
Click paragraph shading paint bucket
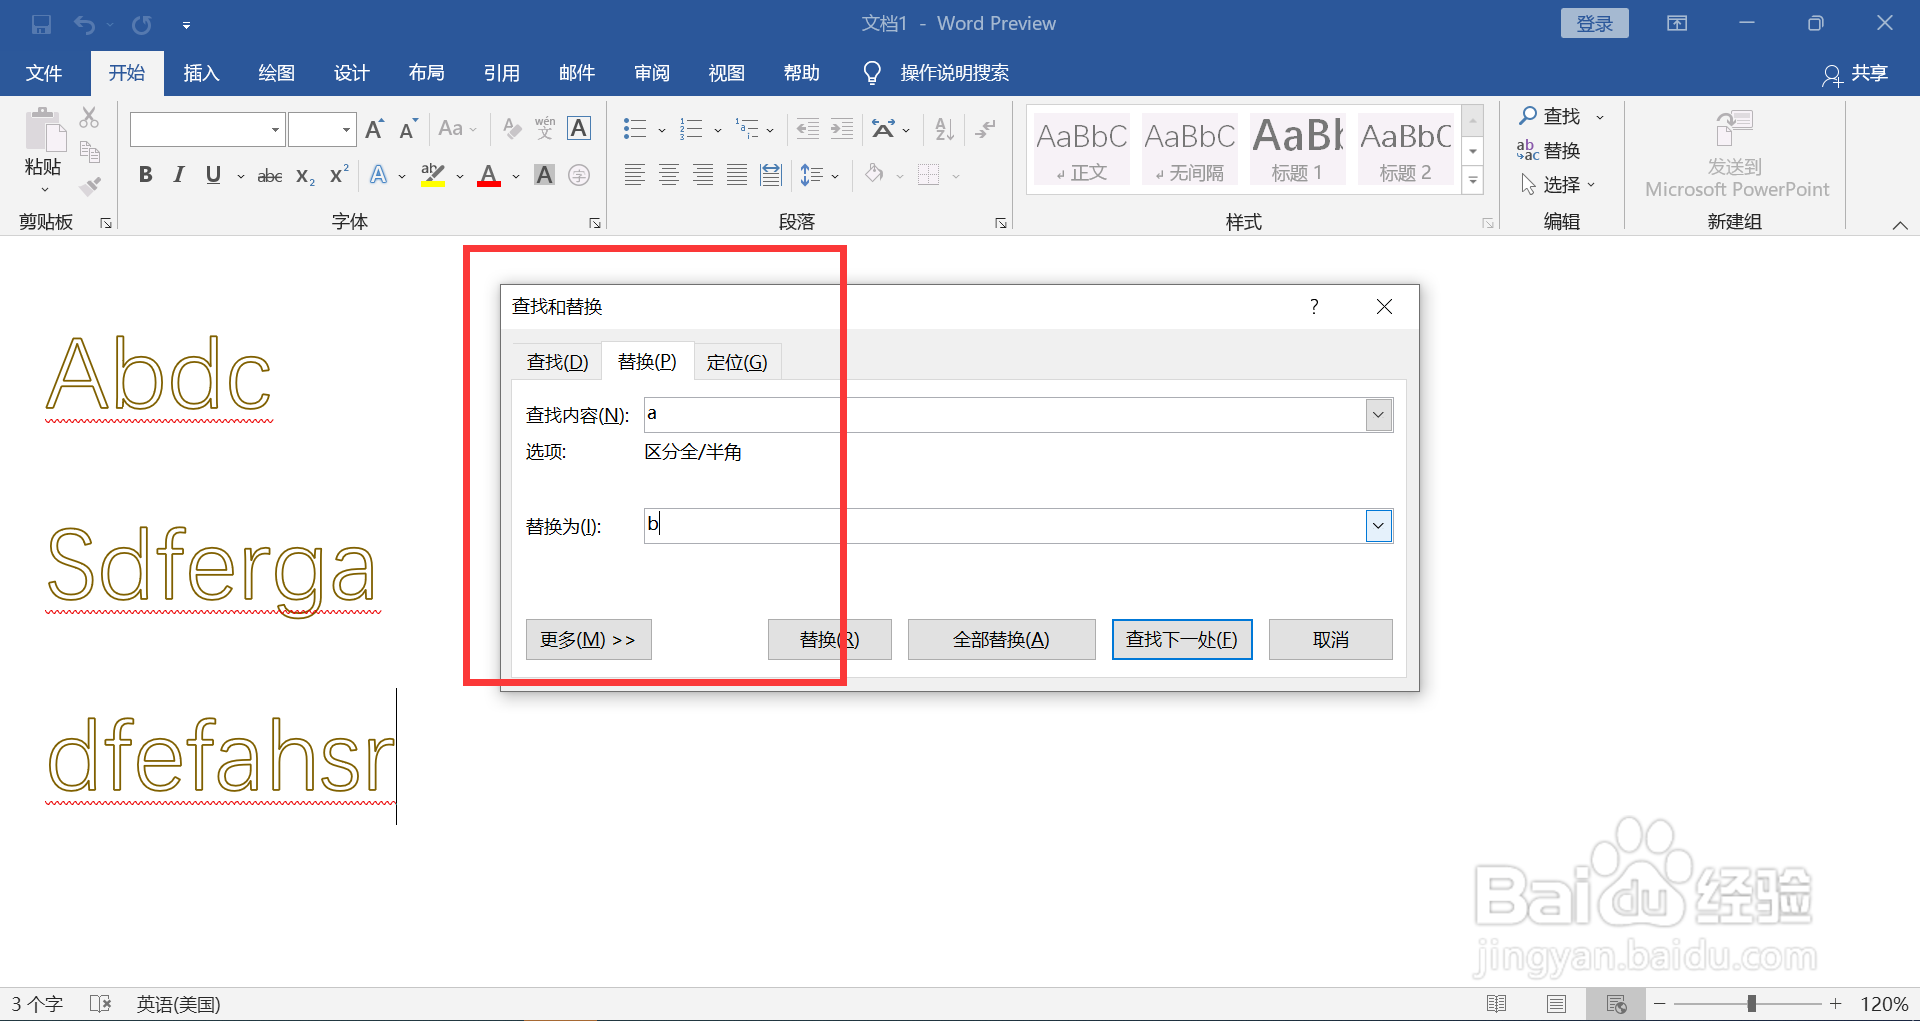(874, 174)
